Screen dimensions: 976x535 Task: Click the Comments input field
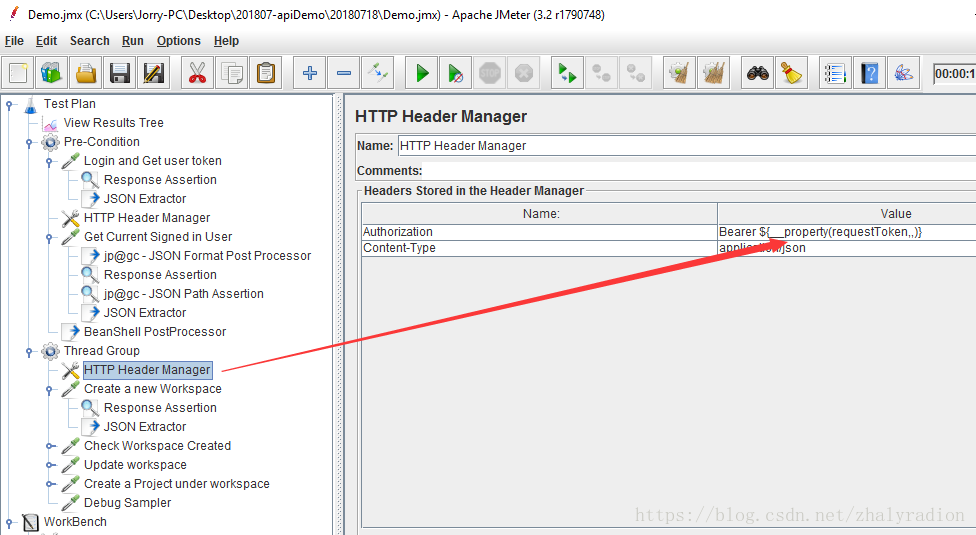[699, 170]
